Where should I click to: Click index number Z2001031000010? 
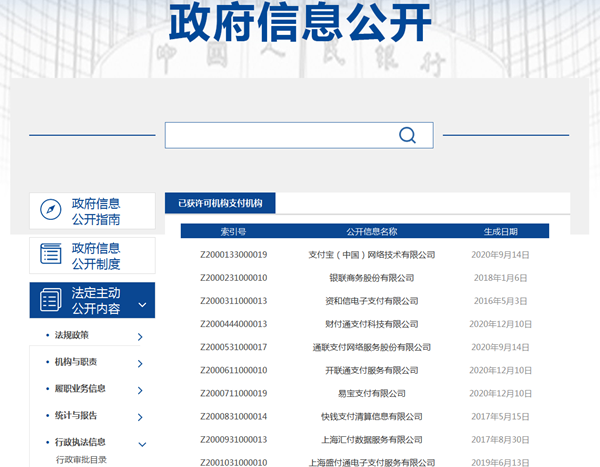click(233, 462)
